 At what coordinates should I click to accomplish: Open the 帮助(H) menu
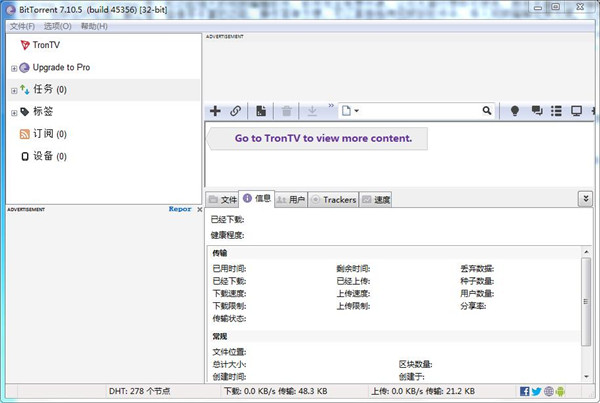click(x=94, y=26)
